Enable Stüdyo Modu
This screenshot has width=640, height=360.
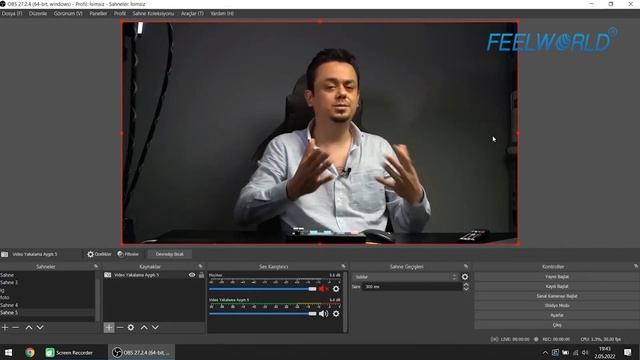[x=557, y=305]
